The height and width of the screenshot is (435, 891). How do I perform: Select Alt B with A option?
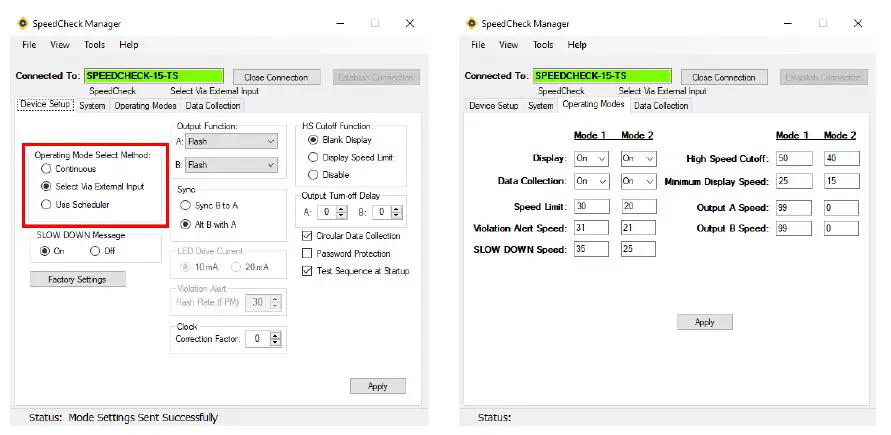[185, 224]
